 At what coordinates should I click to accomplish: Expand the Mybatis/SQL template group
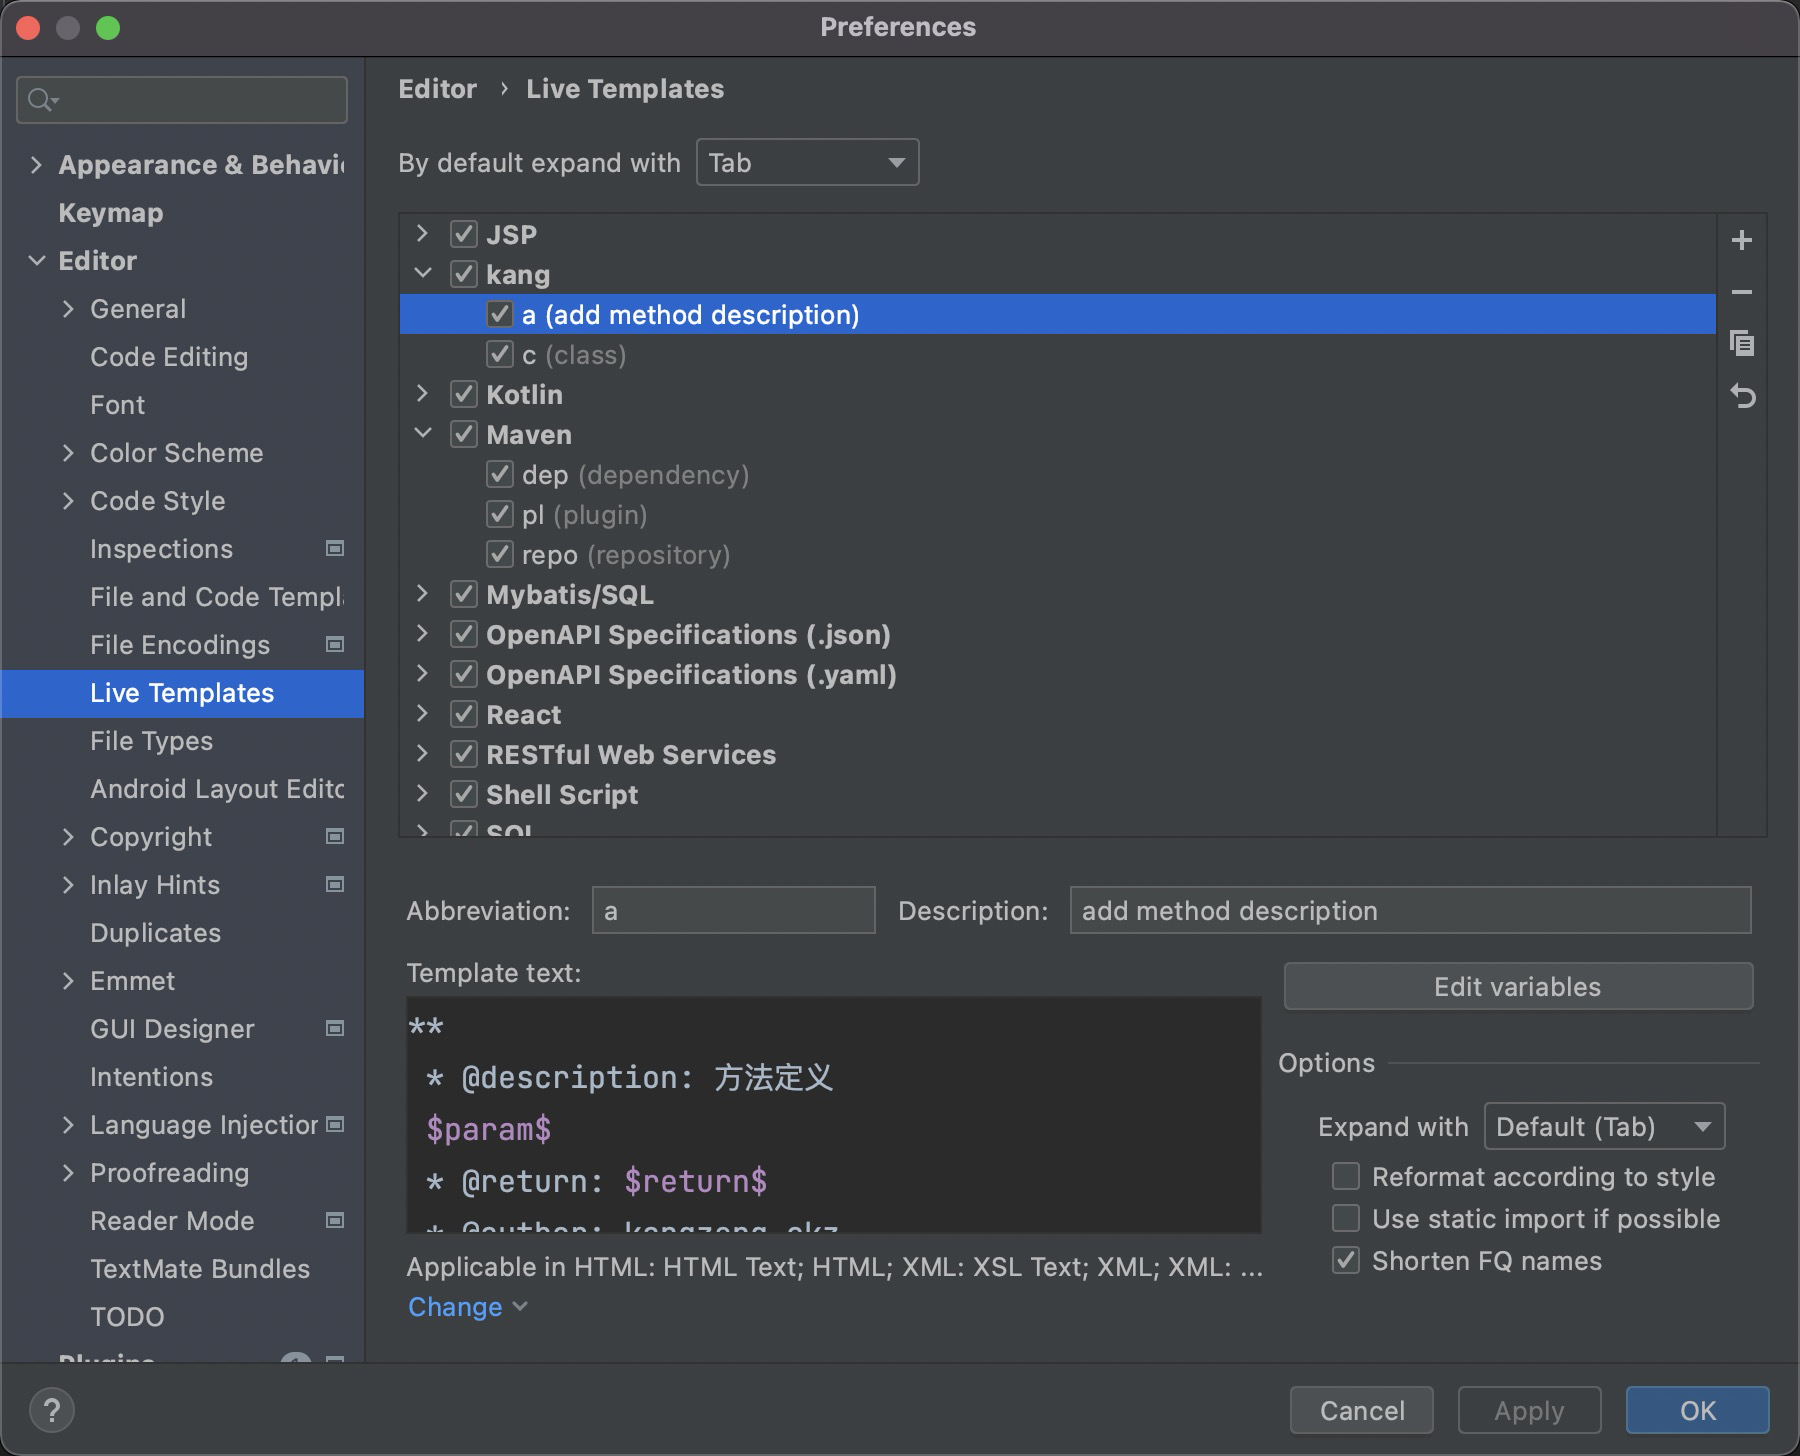(423, 593)
